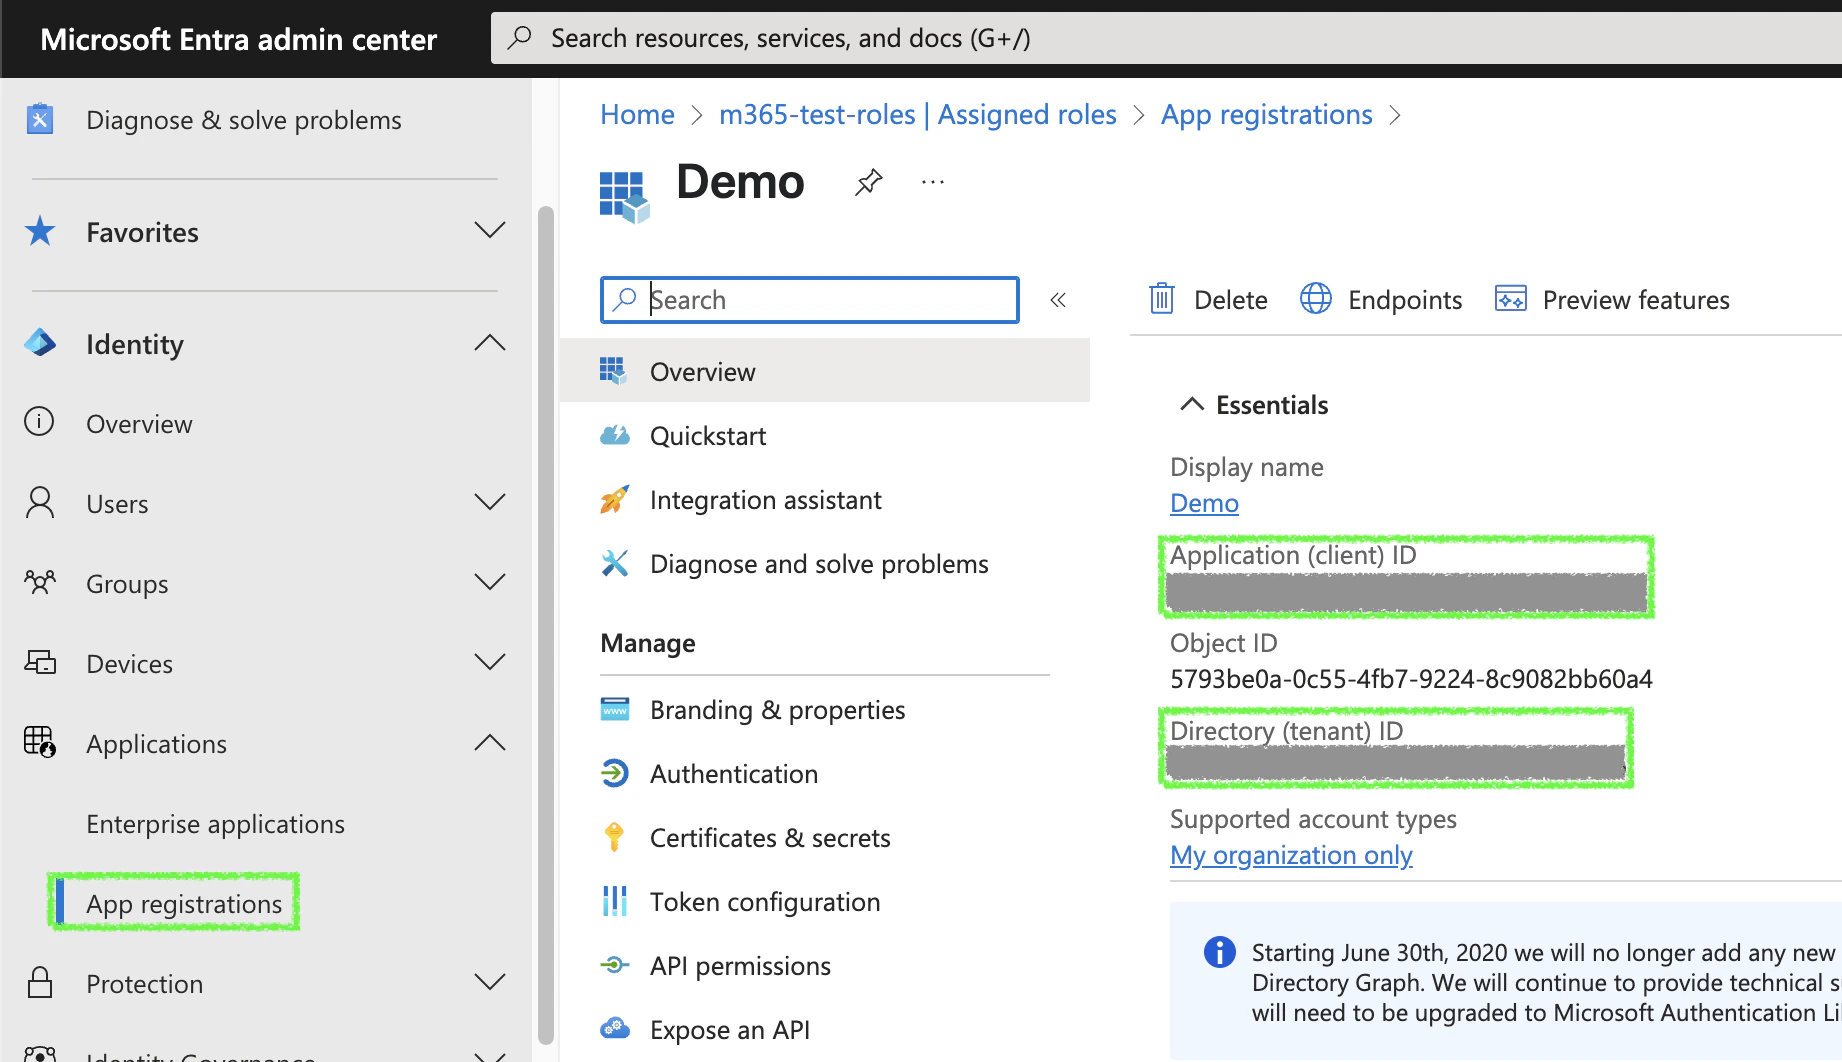
Task: Open the more options ellipsis beside Demo
Action: coord(932,182)
